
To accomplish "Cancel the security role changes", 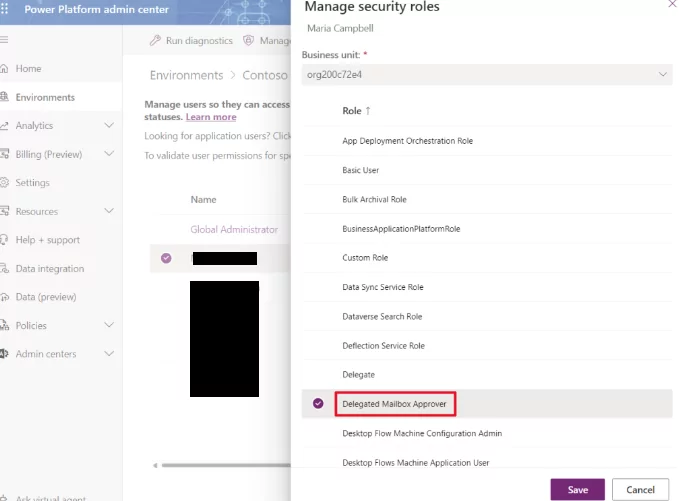I will tap(640, 489).
